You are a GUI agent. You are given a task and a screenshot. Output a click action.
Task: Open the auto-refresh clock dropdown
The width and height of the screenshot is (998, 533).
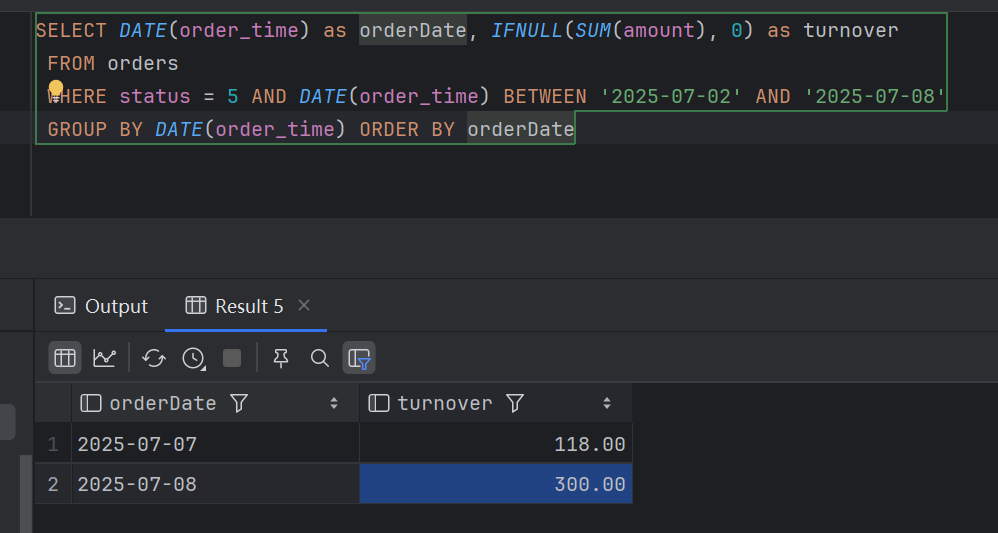[x=193, y=358]
